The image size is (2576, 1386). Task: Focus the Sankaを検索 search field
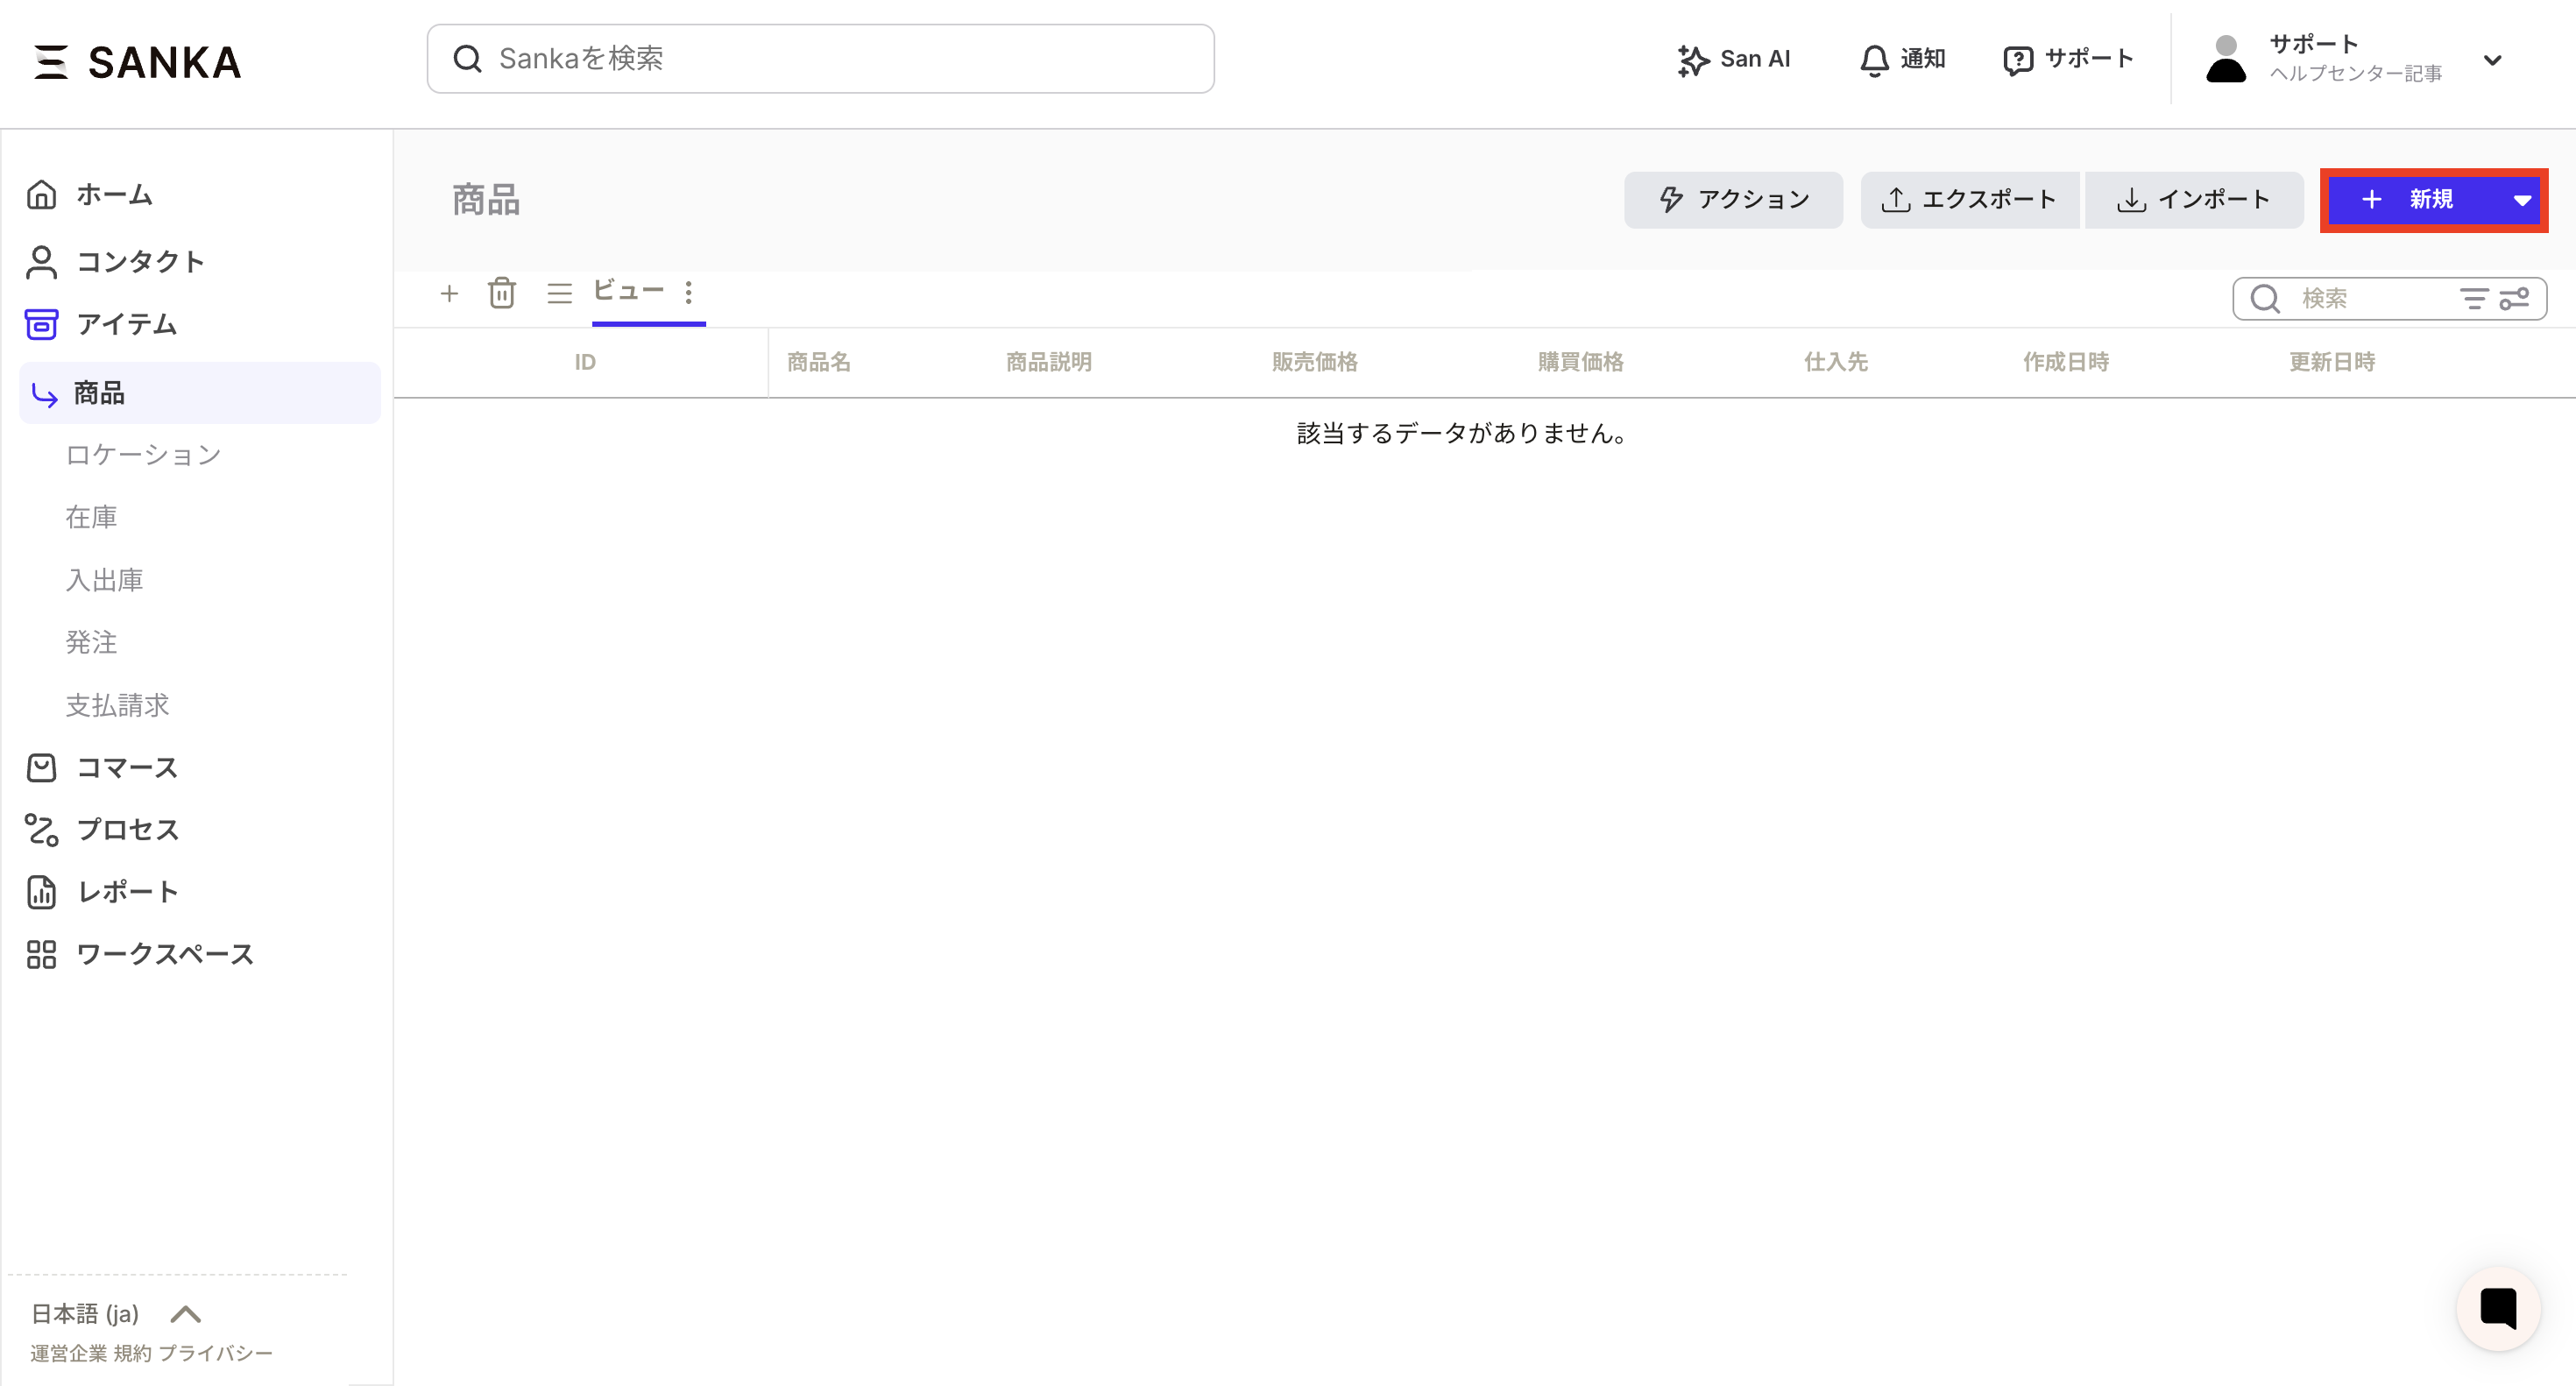[x=820, y=59]
